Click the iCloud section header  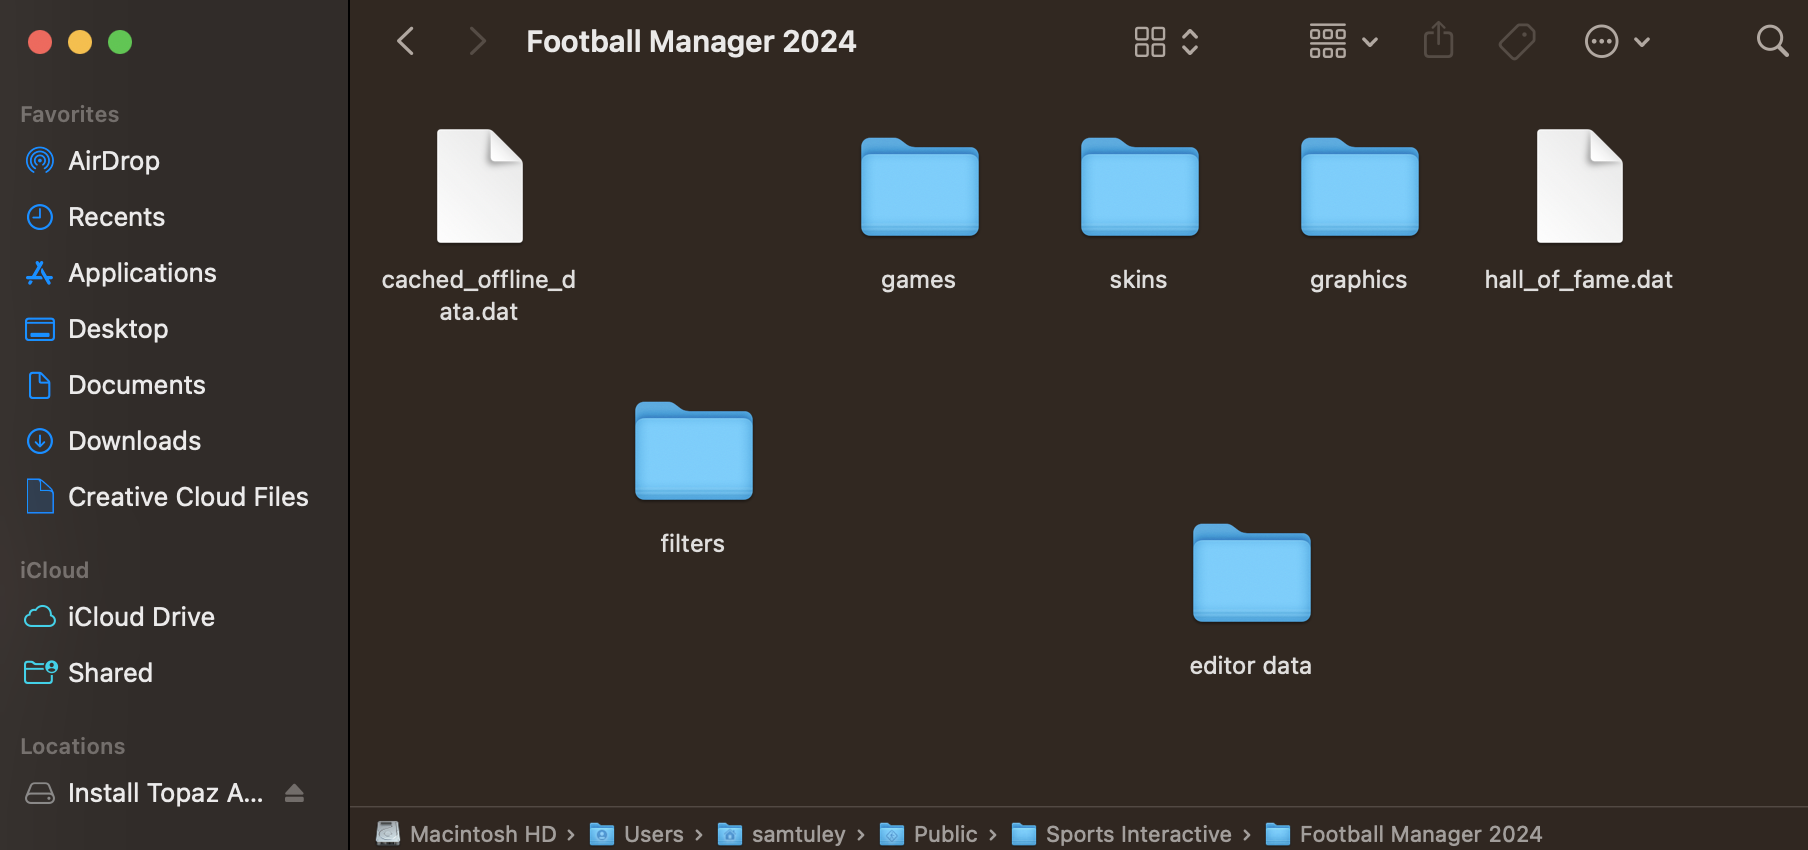pos(55,570)
